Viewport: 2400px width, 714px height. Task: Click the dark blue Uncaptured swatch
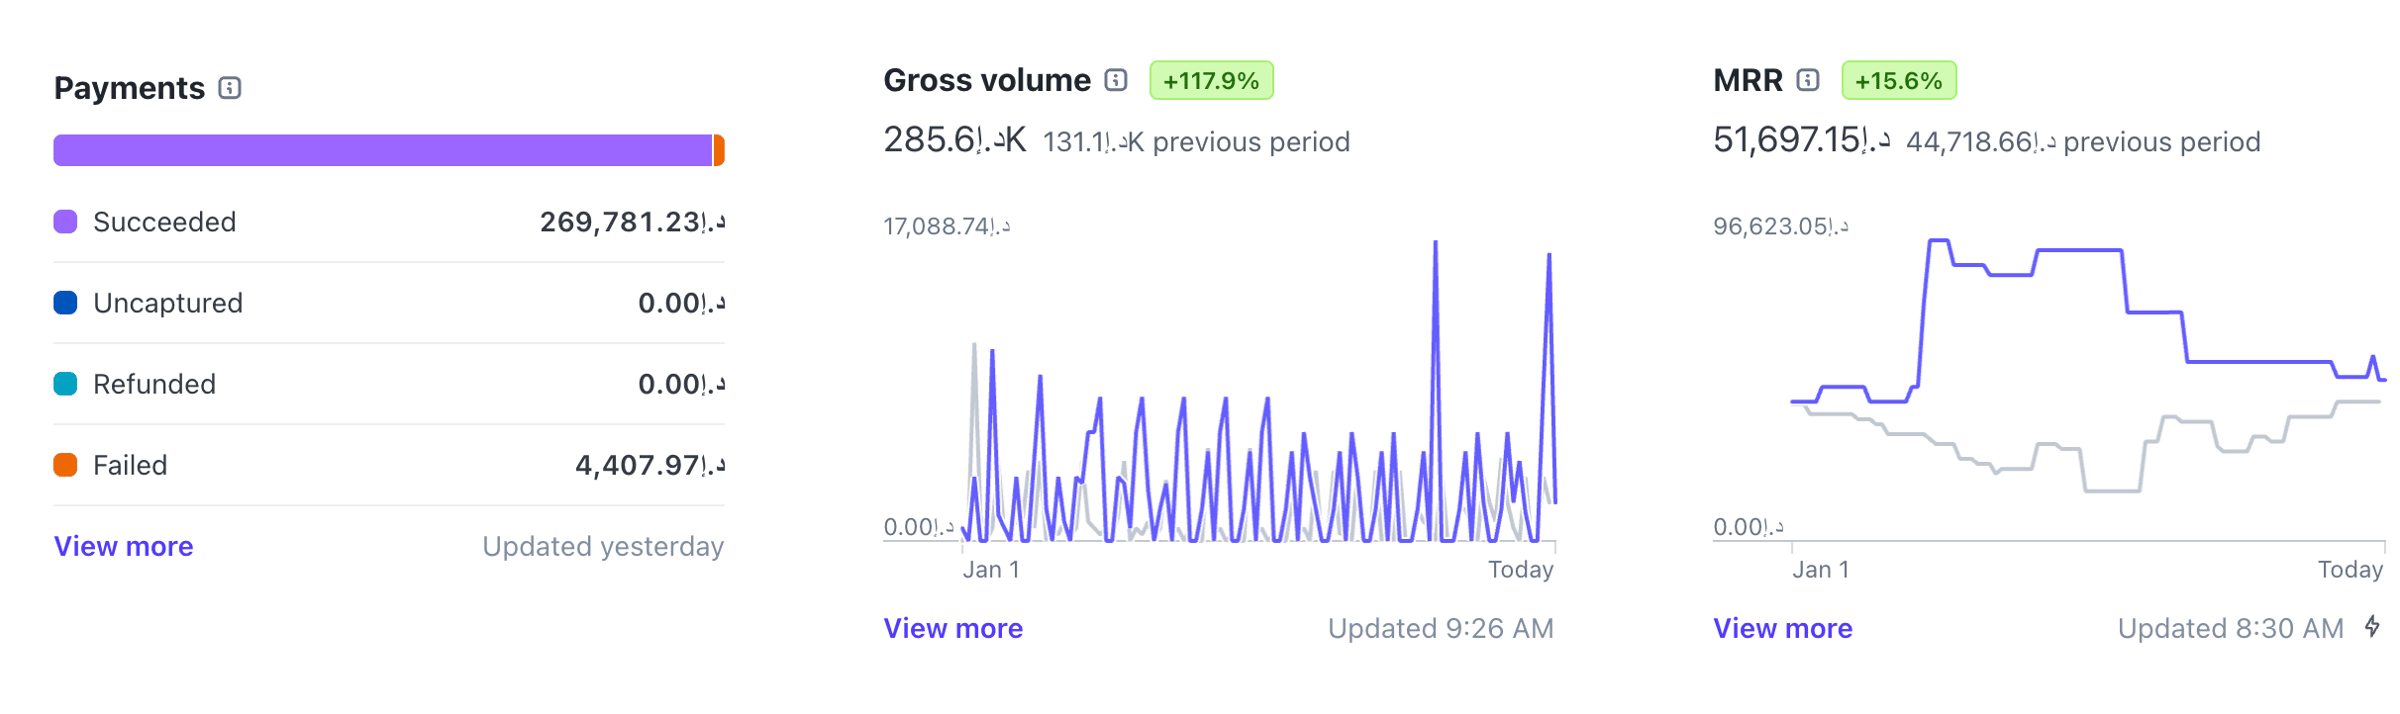(66, 303)
